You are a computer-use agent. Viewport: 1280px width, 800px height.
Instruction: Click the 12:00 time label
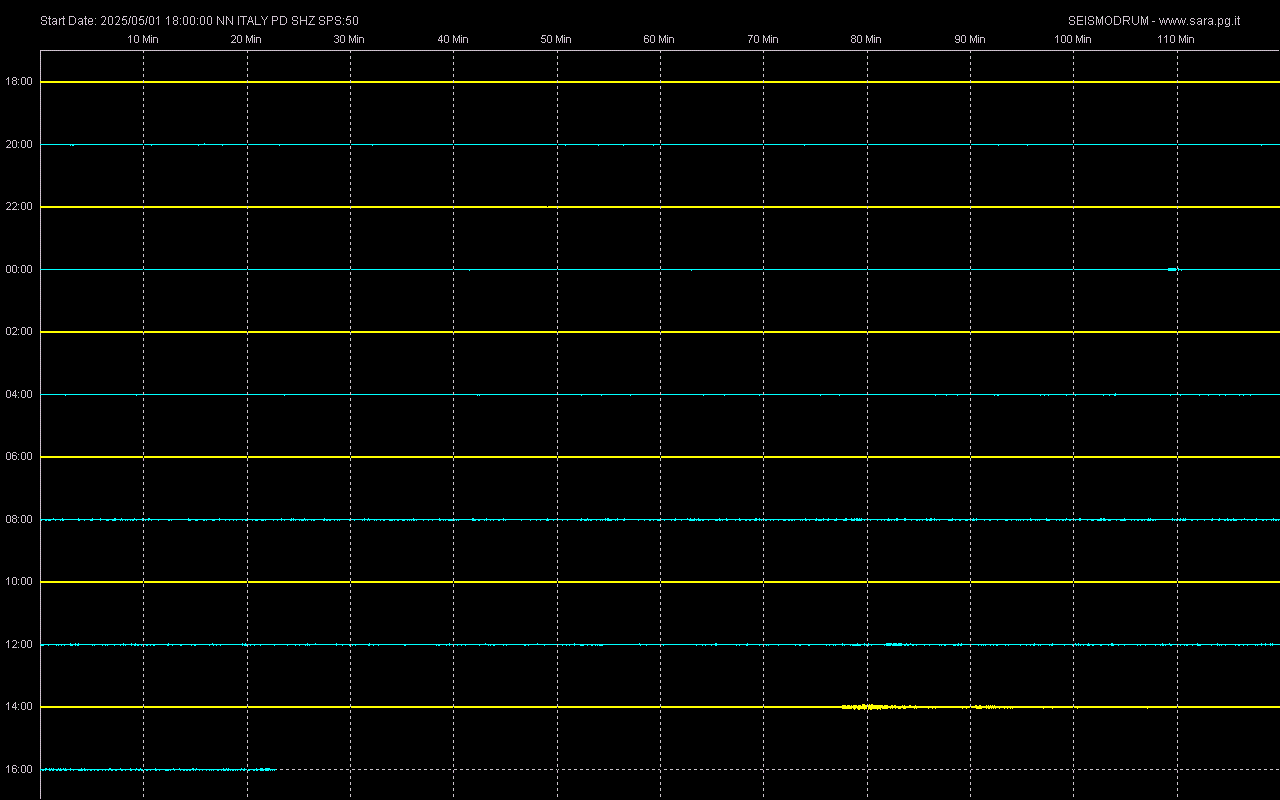point(20,644)
